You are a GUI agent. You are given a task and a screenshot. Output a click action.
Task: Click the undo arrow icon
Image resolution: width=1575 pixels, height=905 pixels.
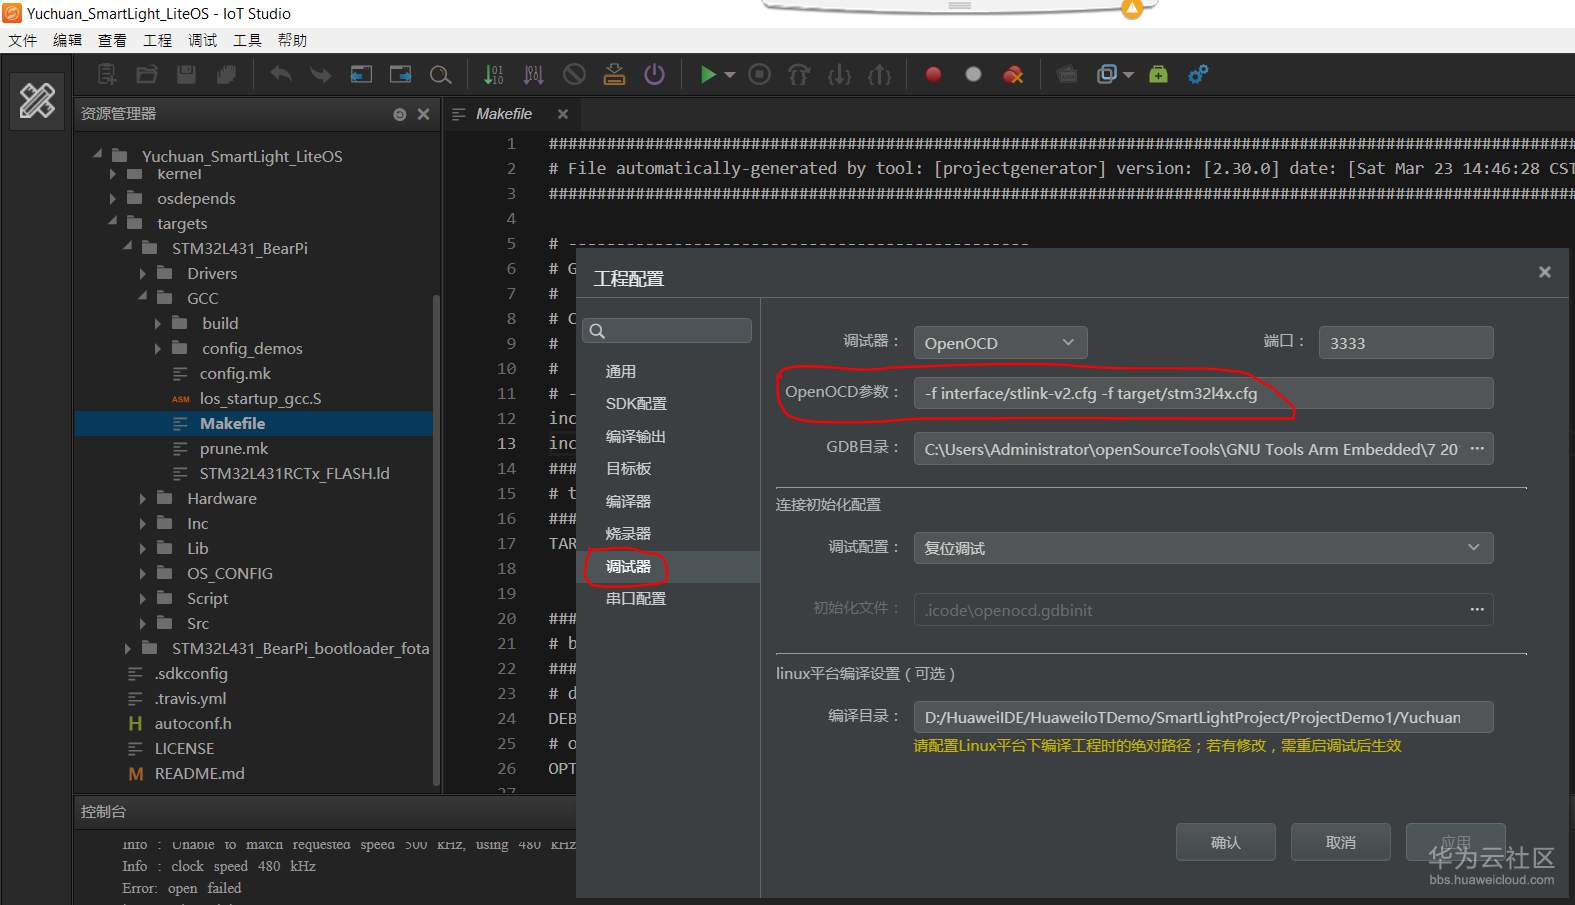(x=281, y=74)
